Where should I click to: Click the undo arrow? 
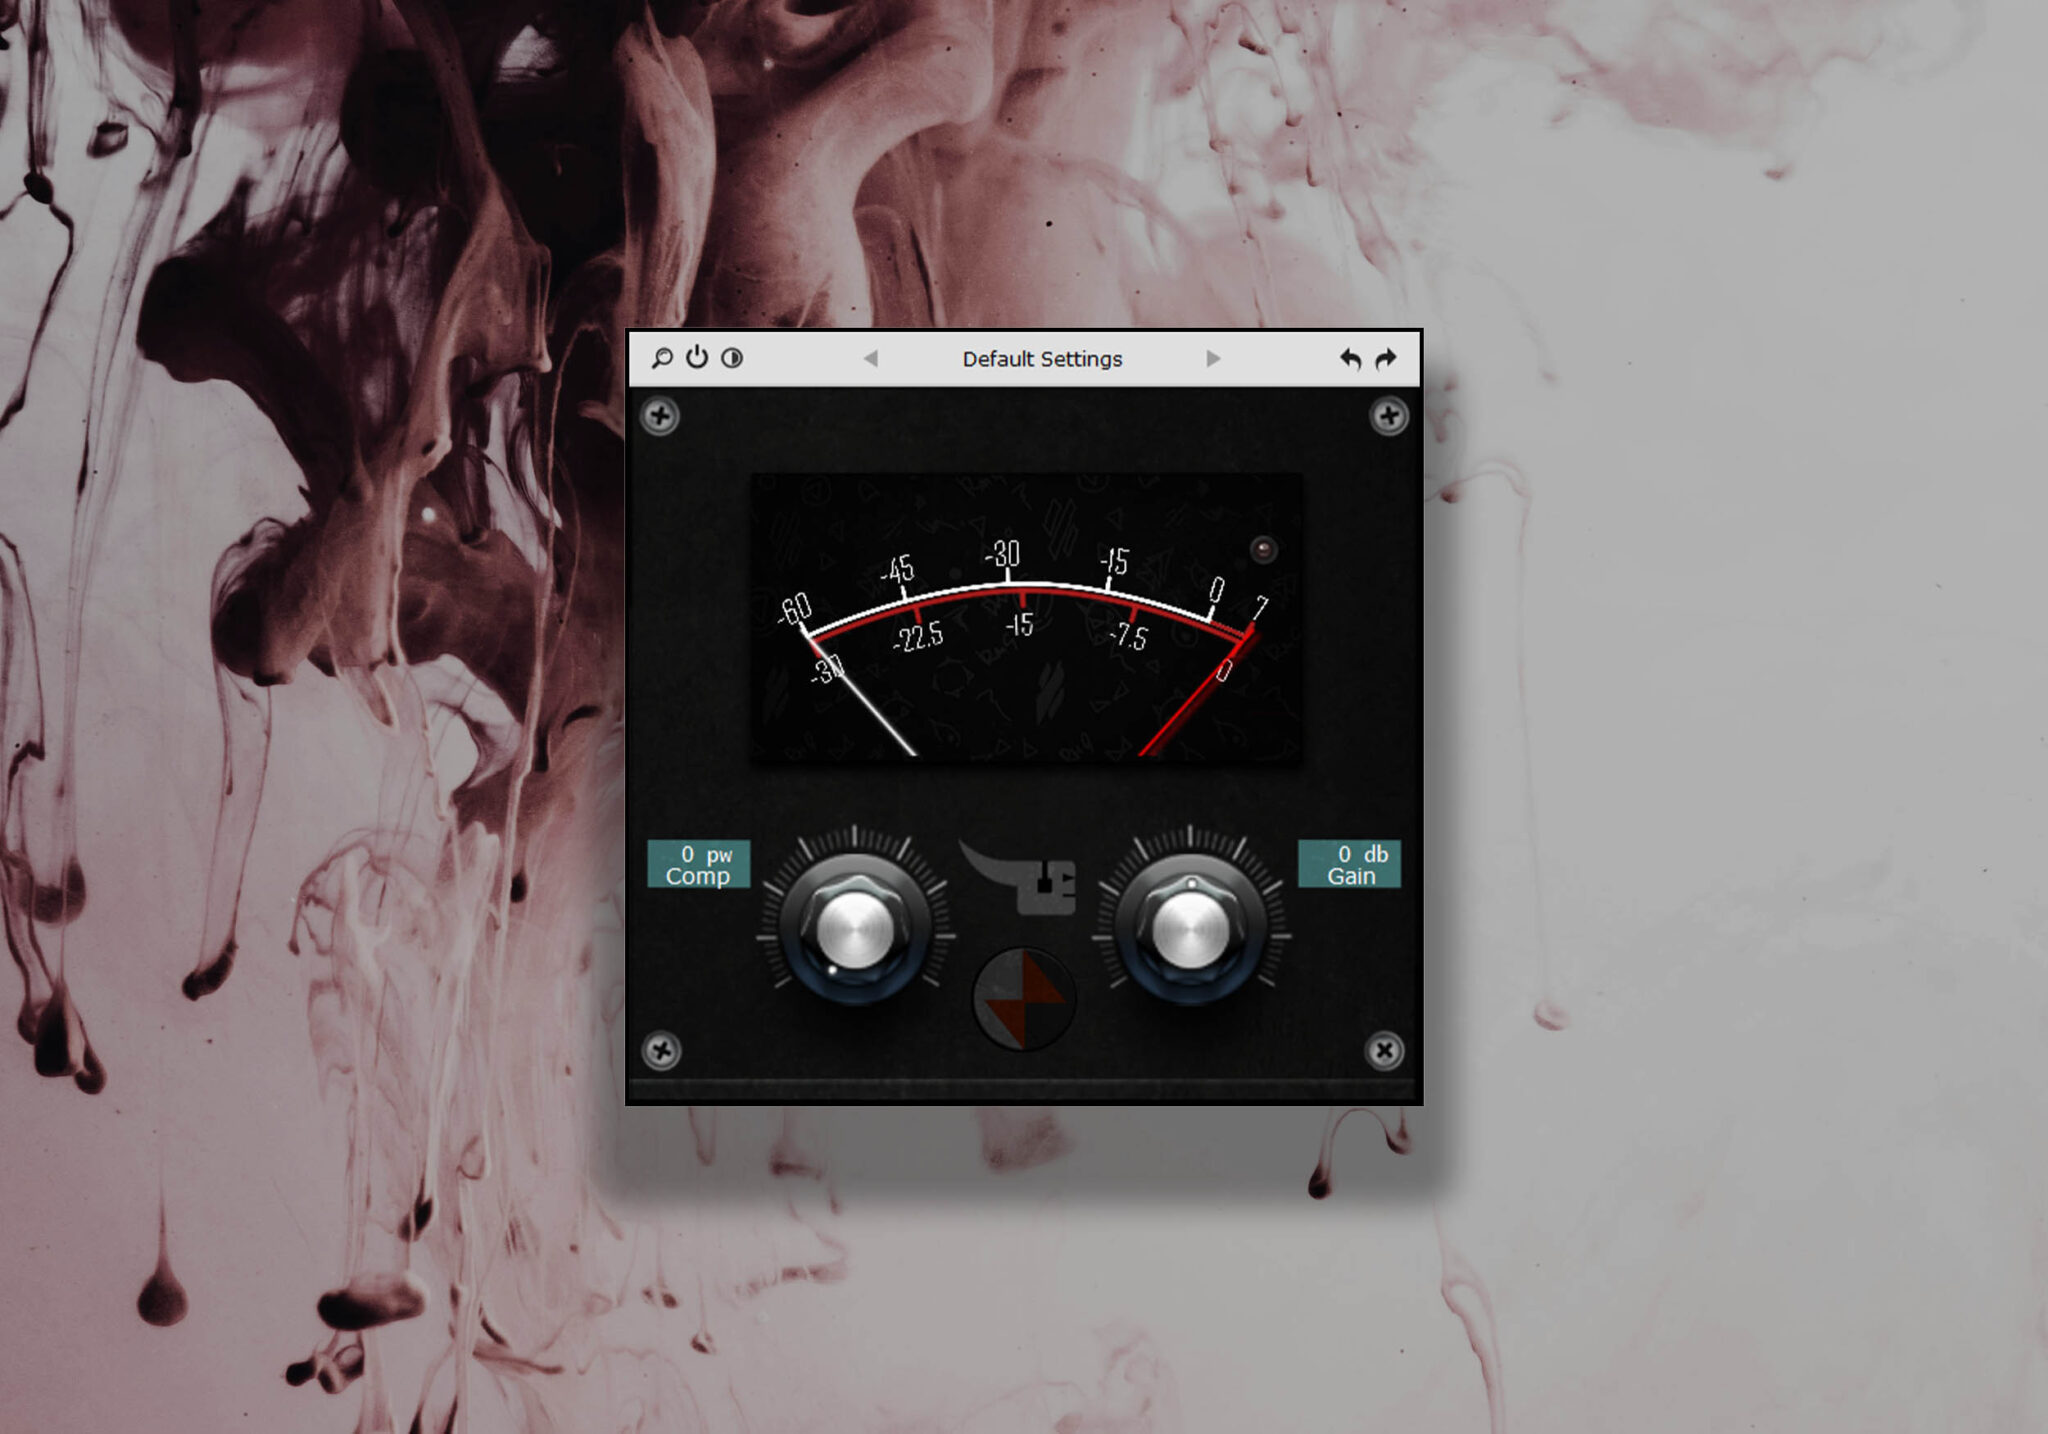pos(1350,359)
